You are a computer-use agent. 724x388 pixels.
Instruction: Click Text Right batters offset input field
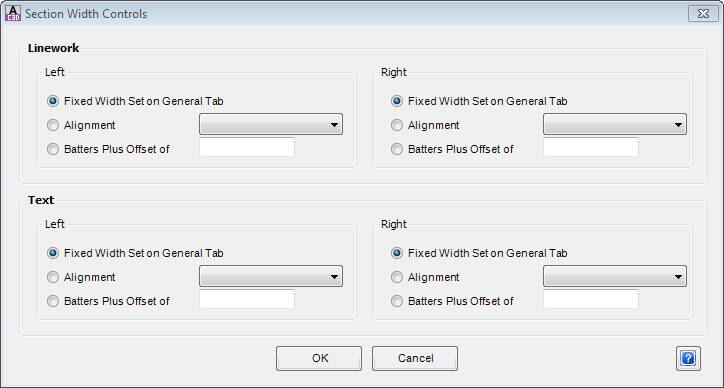(x=591, y=299)
